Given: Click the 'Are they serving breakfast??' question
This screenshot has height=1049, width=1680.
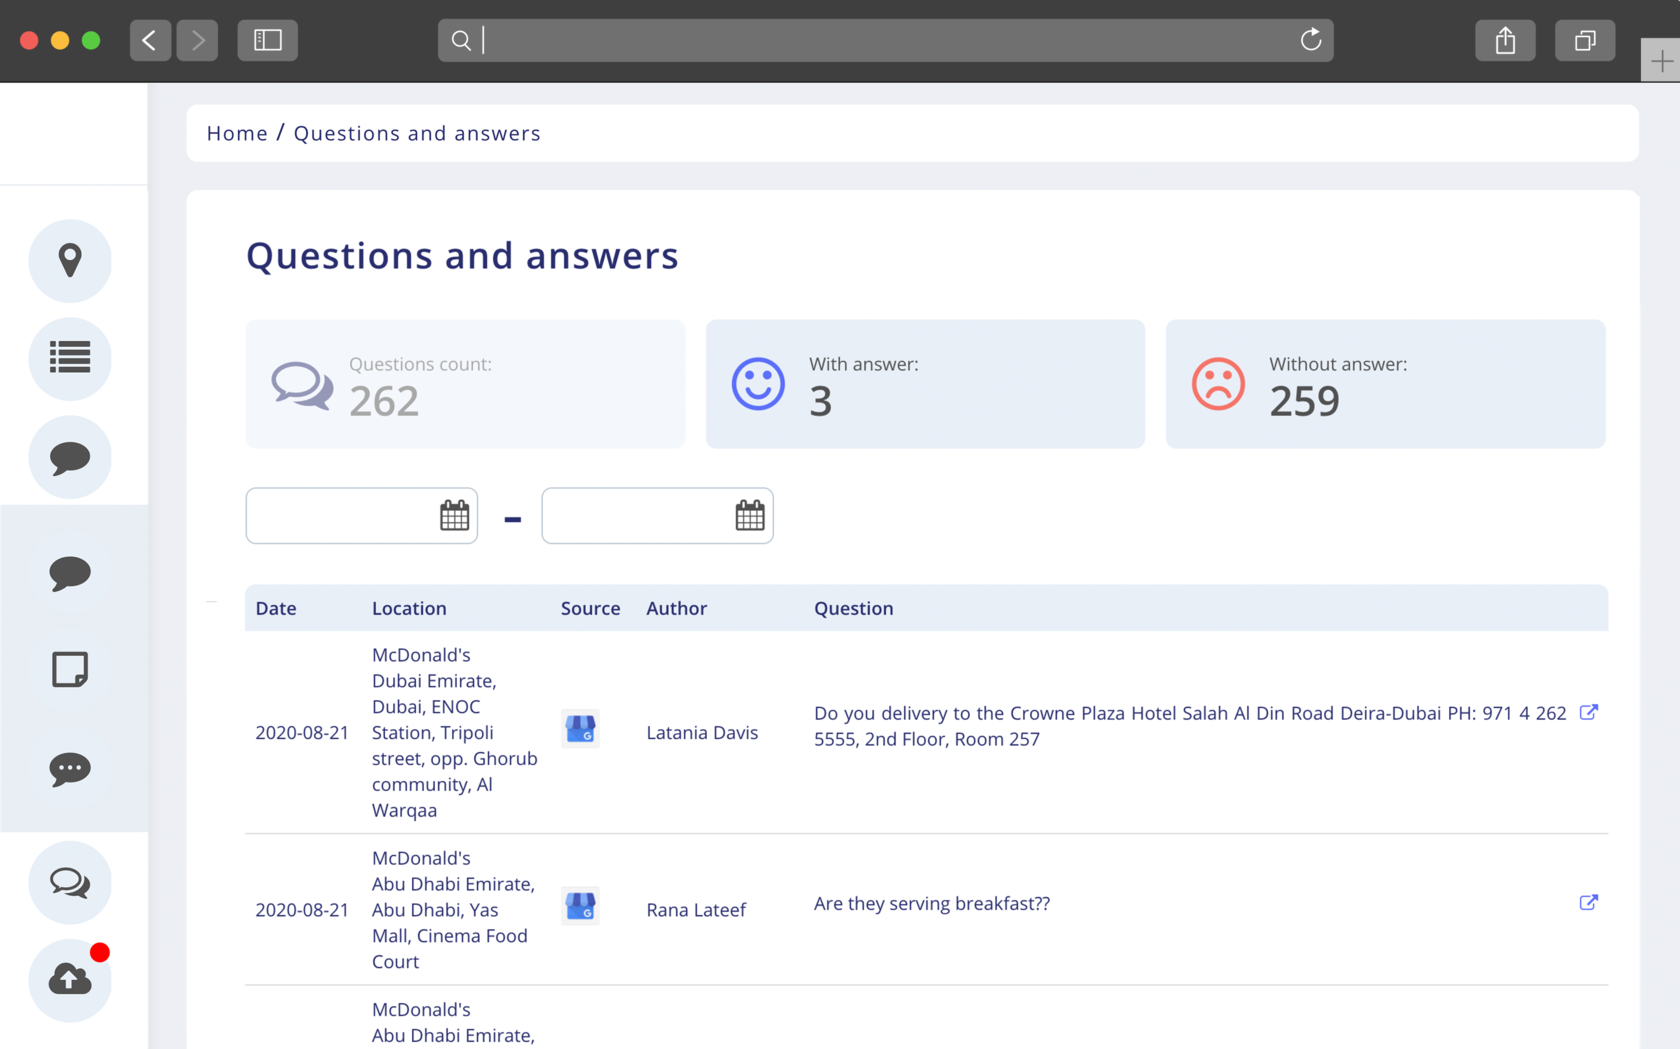Looking at the screenshot, I should (x=931, y=903).
